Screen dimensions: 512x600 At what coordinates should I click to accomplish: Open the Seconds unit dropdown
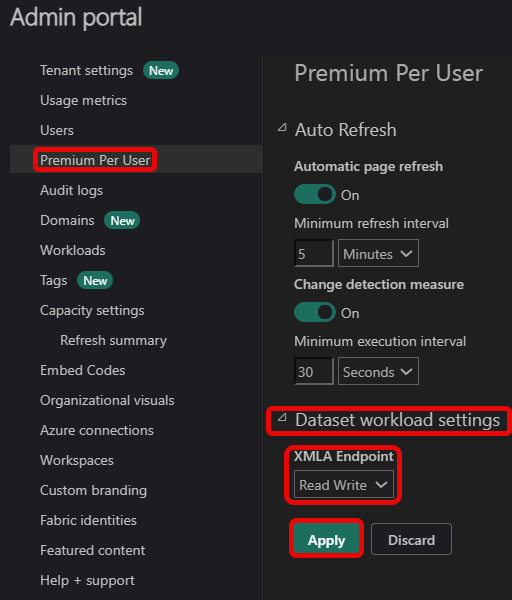click(378, 371)
